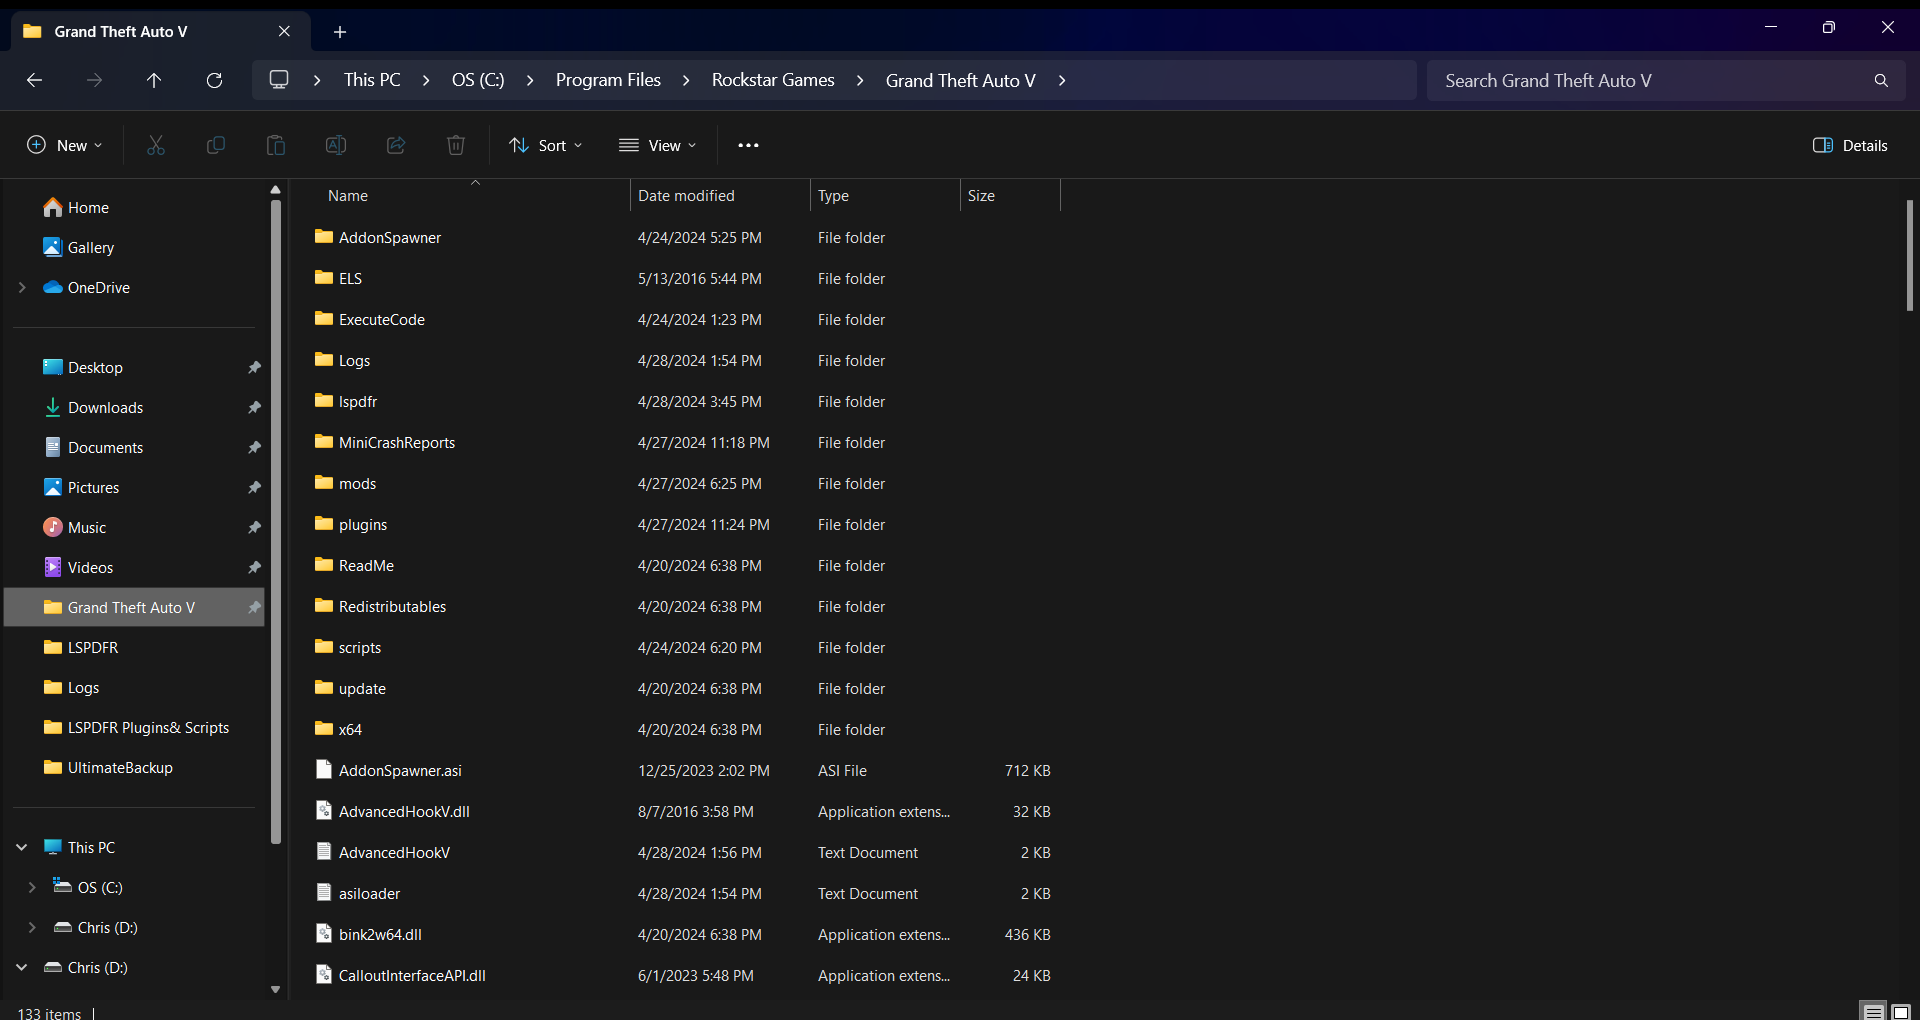Navigate back to the previous folder
This screenshot has height=1020, width=1920.
click(34, 80)
